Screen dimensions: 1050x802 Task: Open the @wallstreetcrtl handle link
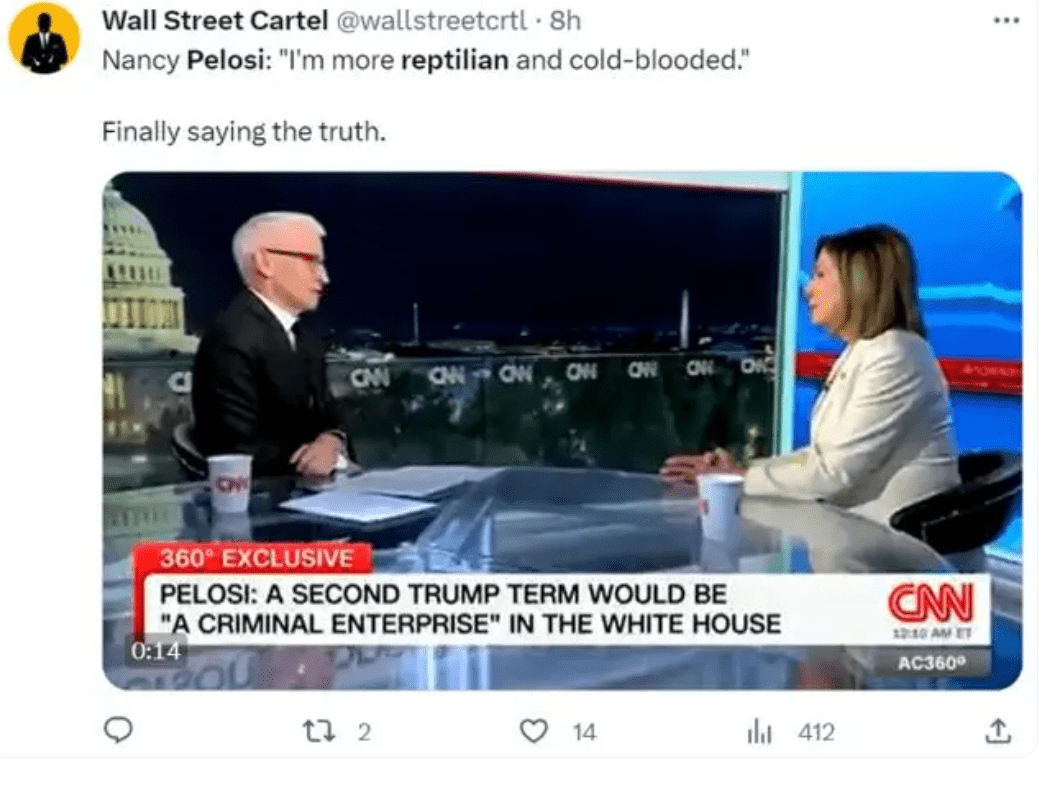pos(431,21)
